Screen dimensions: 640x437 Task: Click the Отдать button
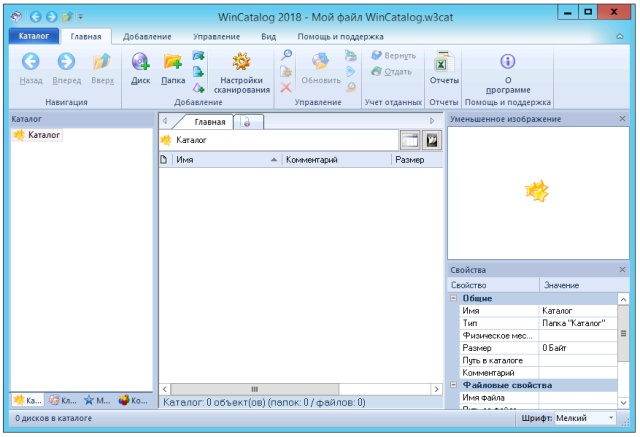point(391,72)
